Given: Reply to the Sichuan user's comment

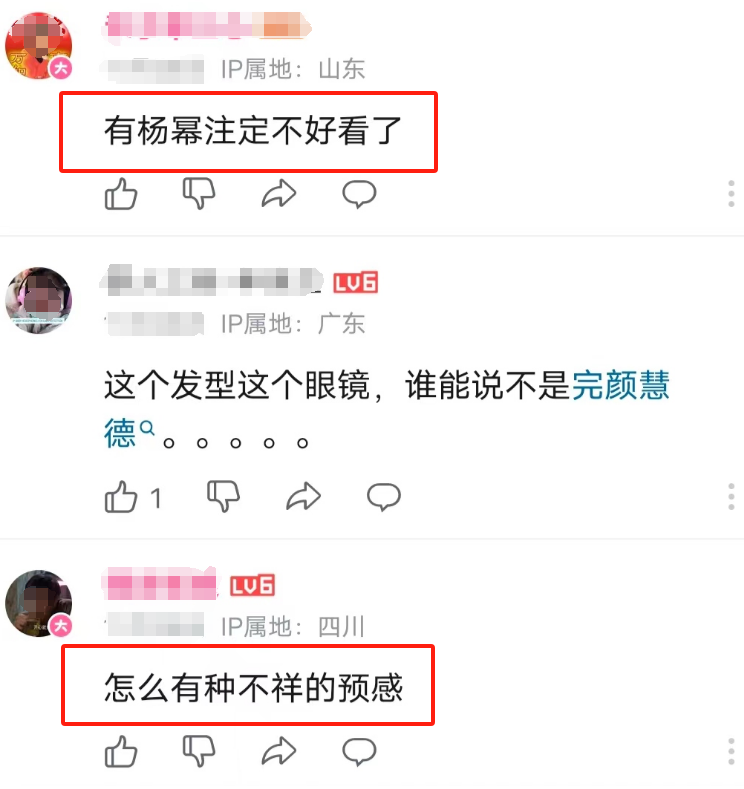Looking at the screenshot, I should tap(359, 751).
